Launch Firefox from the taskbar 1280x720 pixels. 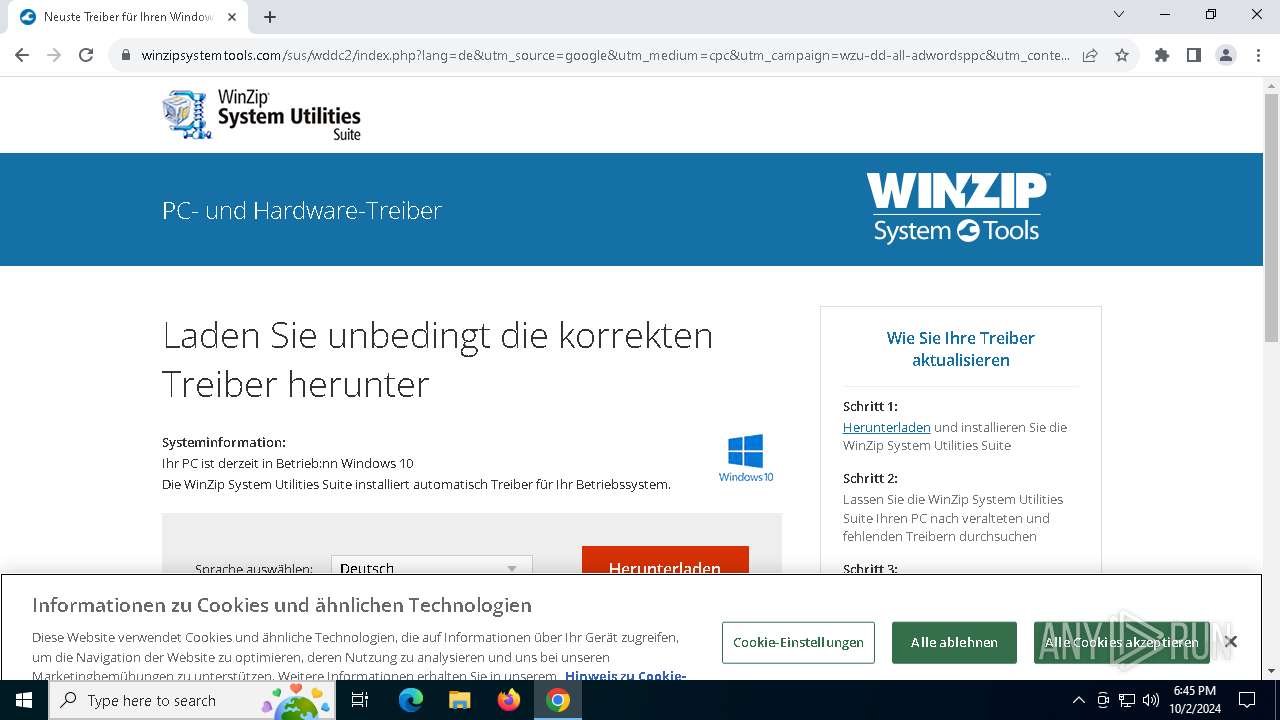pyautogui.click(x=509, y=700)
